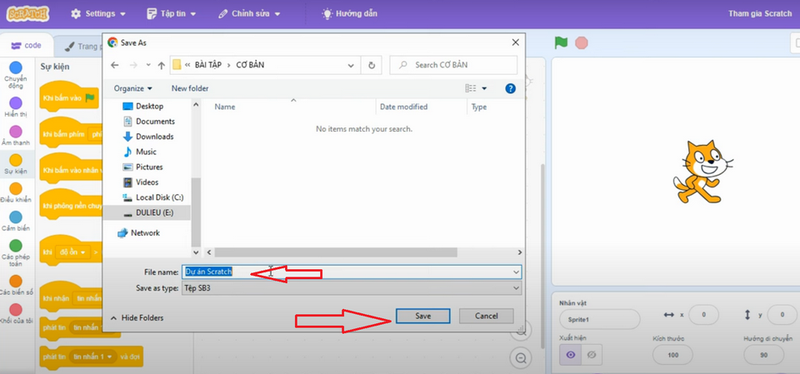Open Hướng dẫn tutorials
The height and width of the screenshot is (374, 800).
tap(350, 14)
